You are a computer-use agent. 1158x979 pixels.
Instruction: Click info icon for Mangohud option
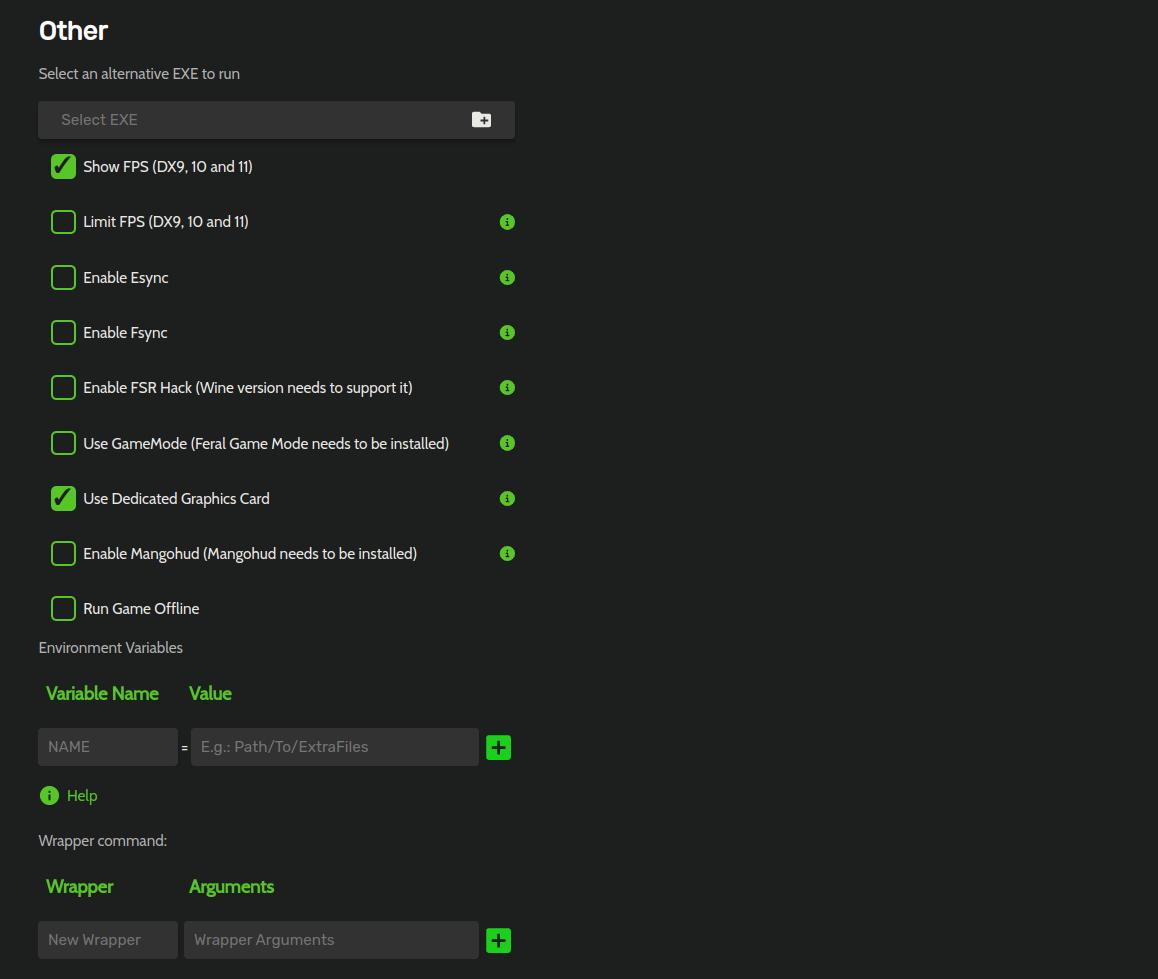tap(507, 553)
